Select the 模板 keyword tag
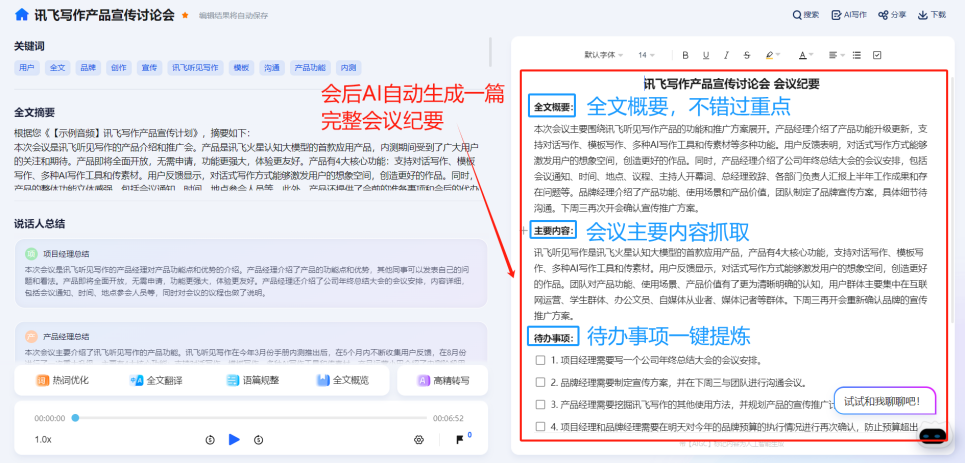966x464 pixels. click(x=241, y=68)
